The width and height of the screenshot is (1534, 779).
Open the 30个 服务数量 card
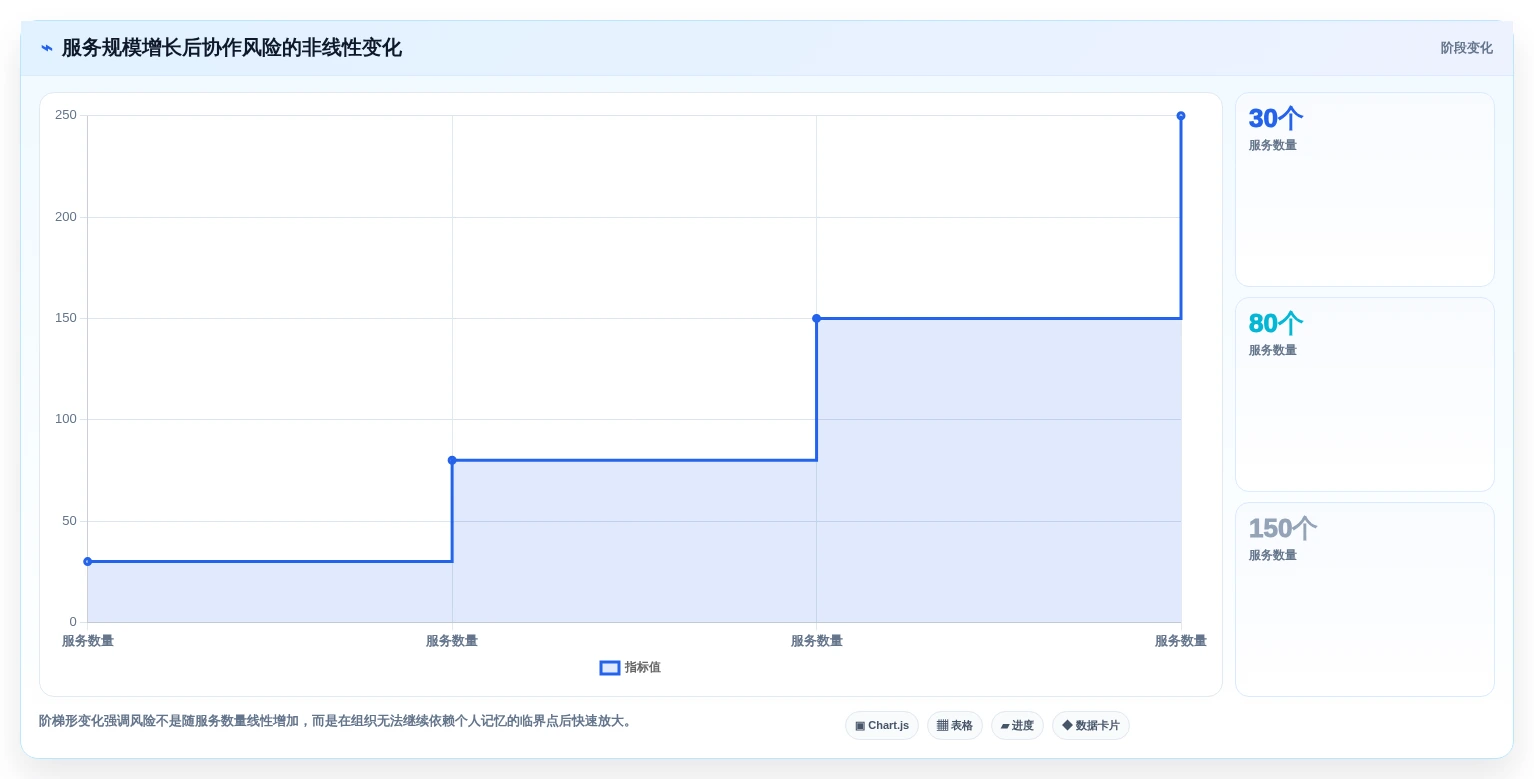[x=1365, y=190]
